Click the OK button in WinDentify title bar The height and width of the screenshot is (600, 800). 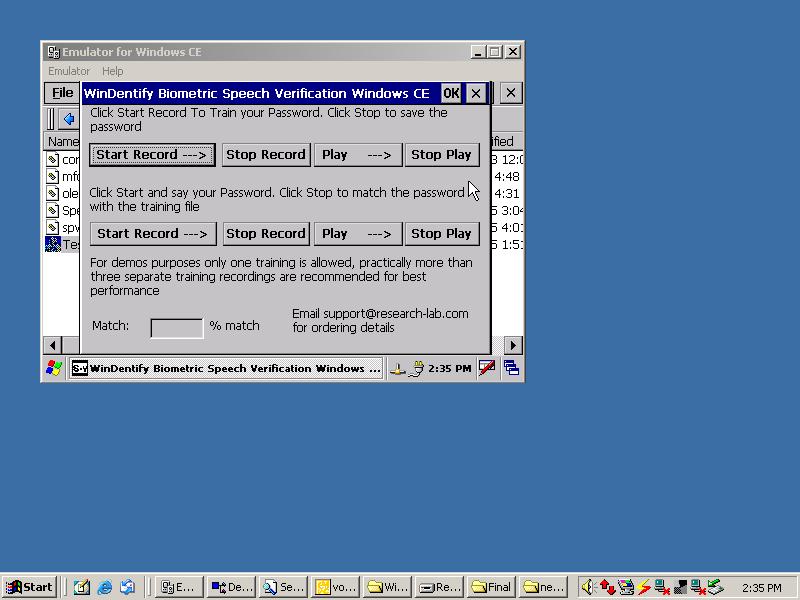[451, 93]
